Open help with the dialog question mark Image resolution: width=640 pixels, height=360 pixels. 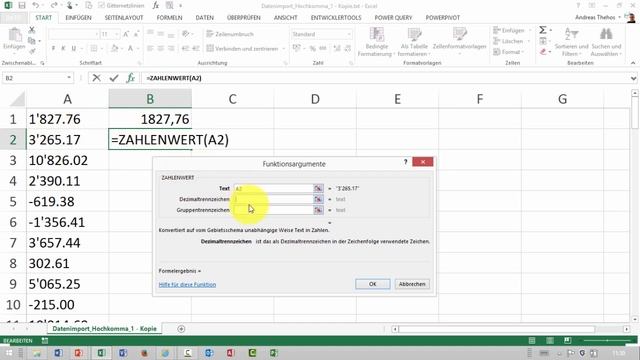(405, 162)
